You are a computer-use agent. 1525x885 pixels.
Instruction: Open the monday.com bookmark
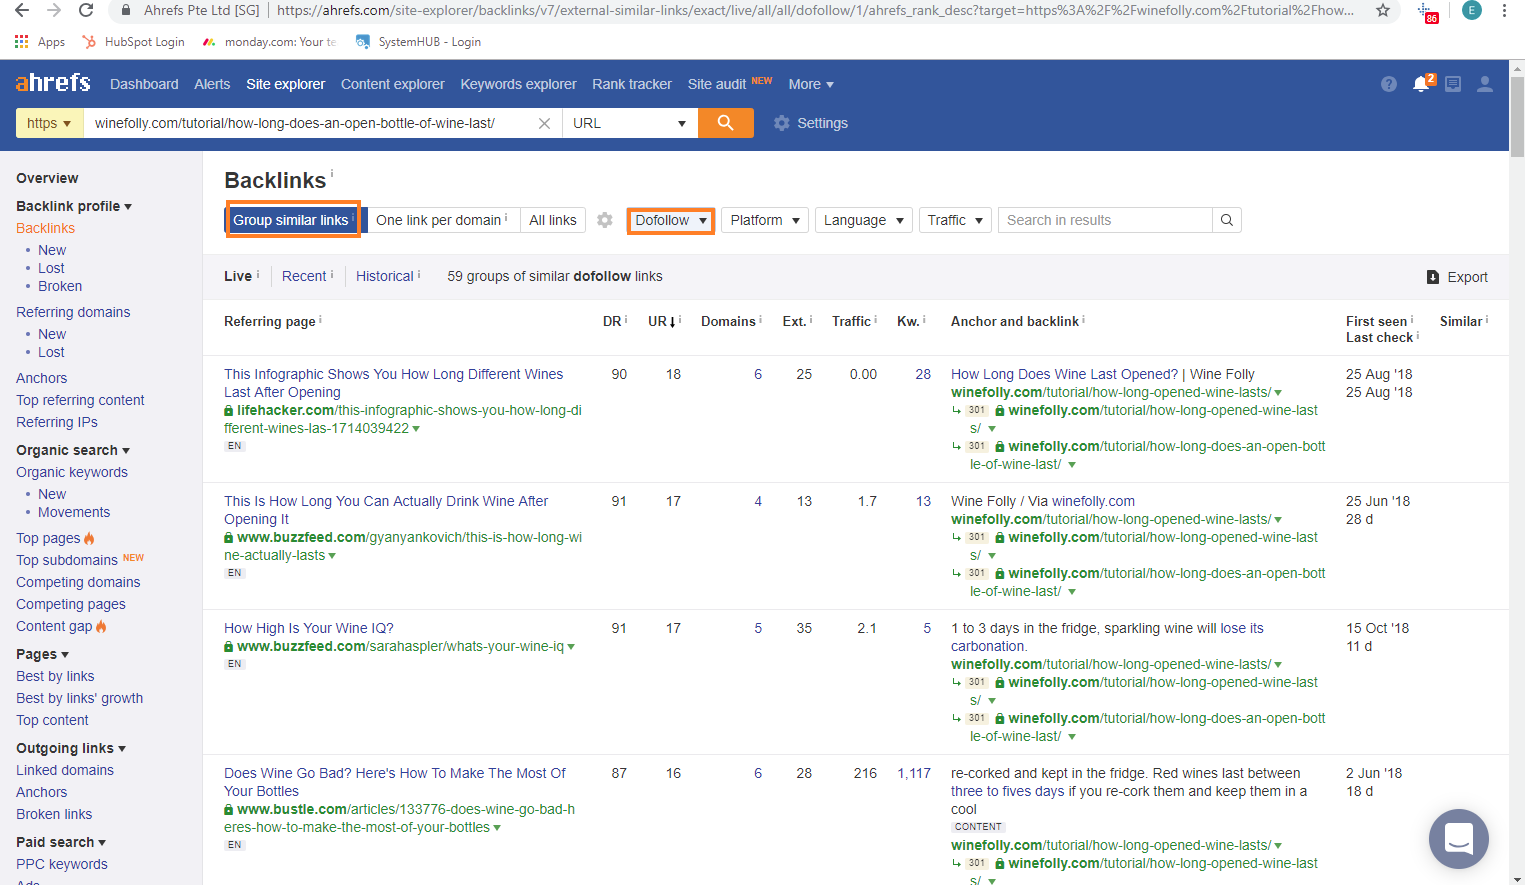pyautogui.click(x=270, y=42)
